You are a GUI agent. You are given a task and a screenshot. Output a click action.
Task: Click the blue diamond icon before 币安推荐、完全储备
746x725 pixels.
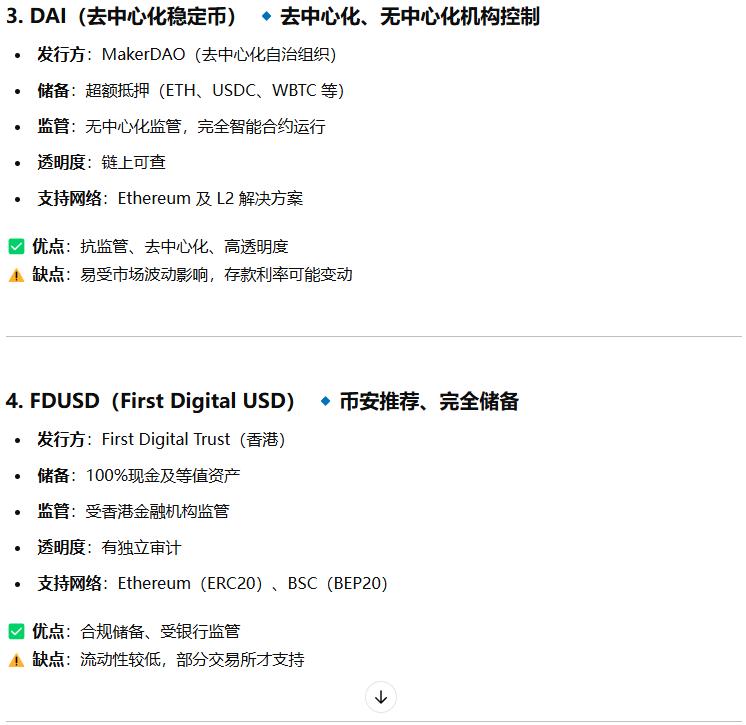325,401
